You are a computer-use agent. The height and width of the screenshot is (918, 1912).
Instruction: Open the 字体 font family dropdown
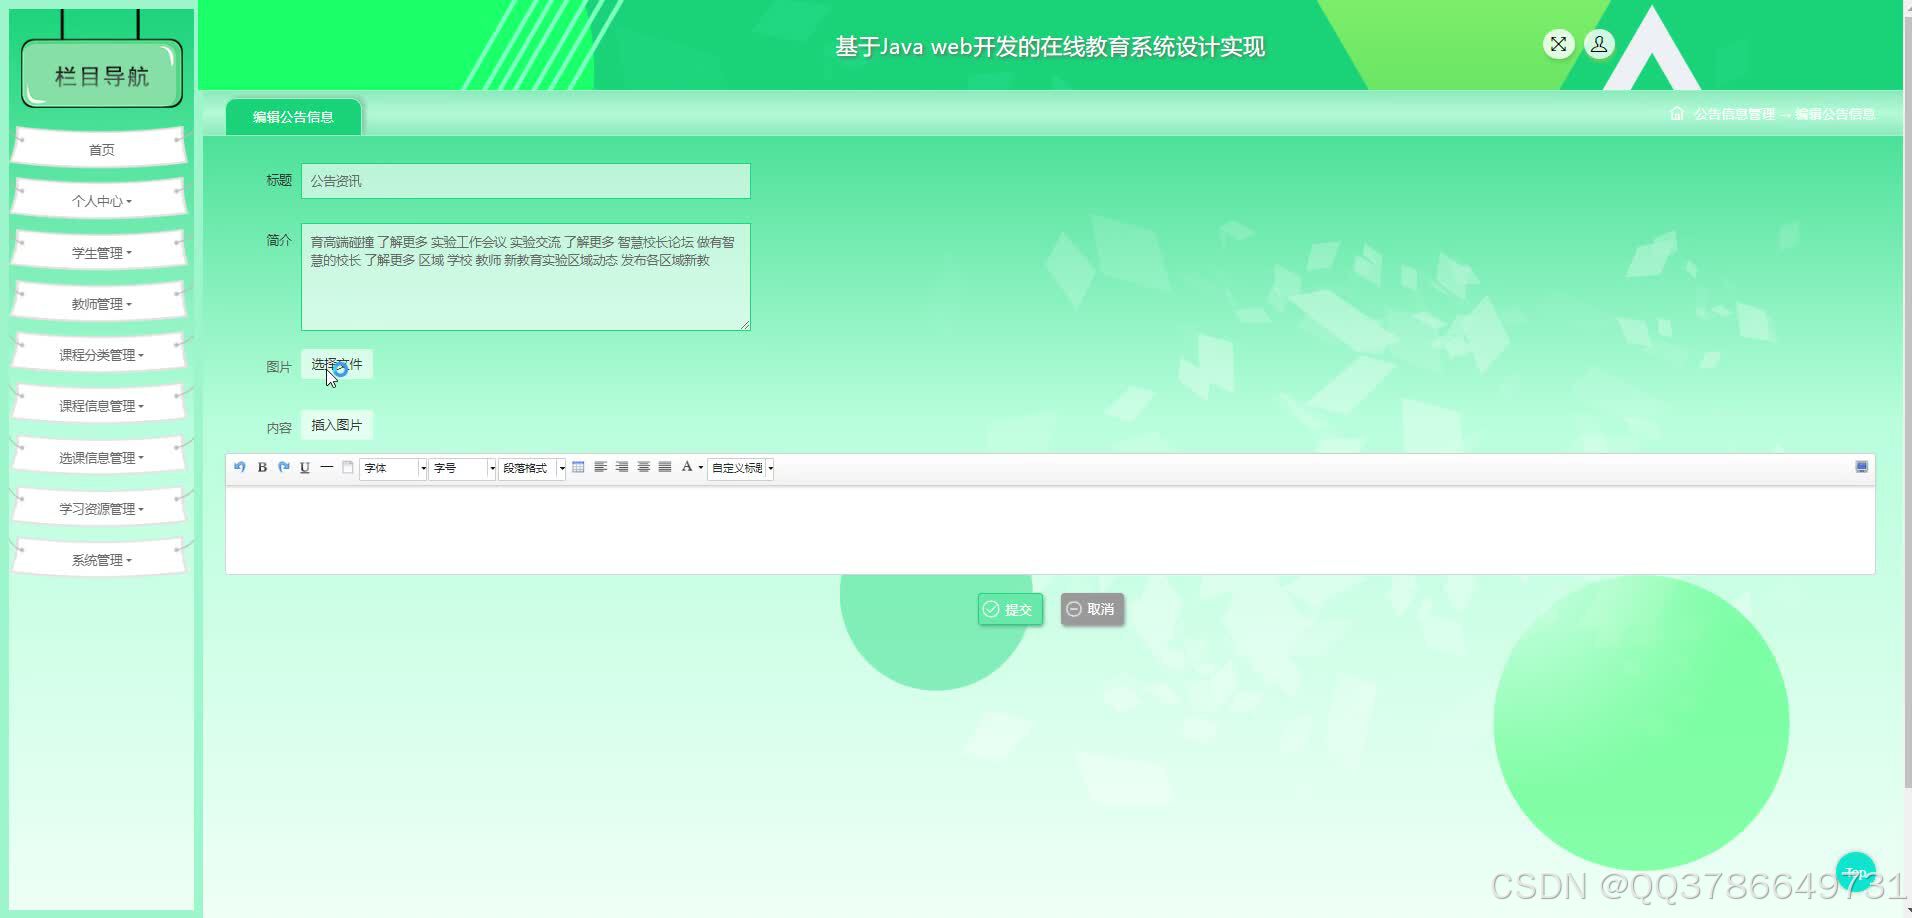(392, 467)
